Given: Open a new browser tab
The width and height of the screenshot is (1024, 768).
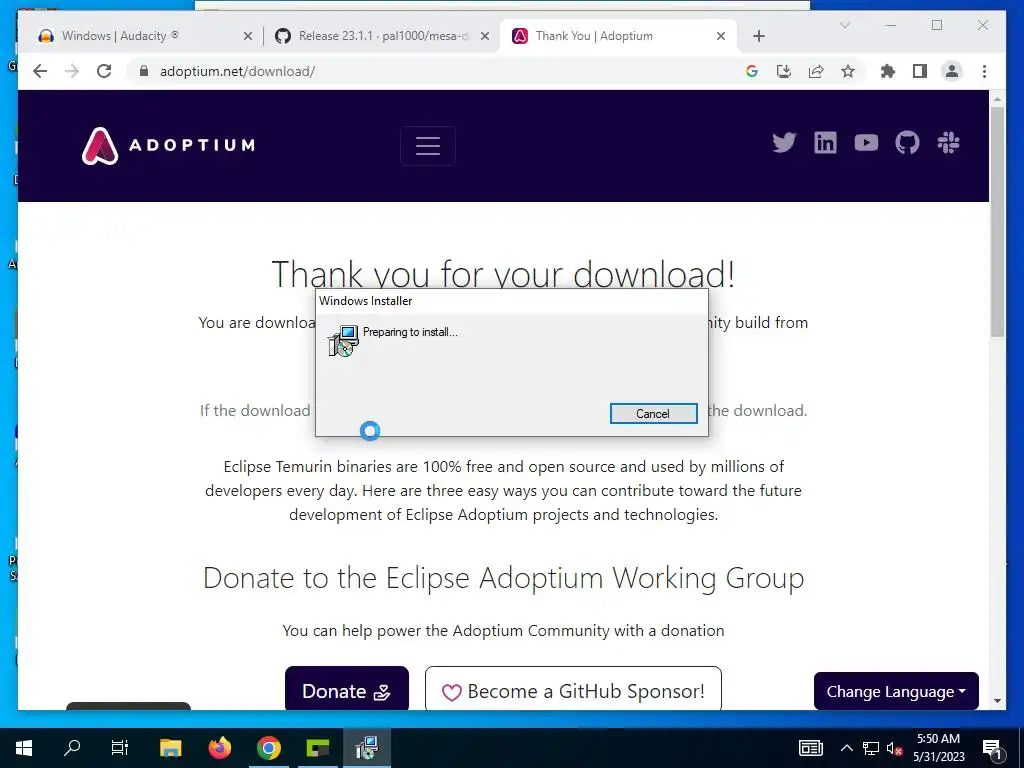Looking at the screenshot, I should 758,36.
